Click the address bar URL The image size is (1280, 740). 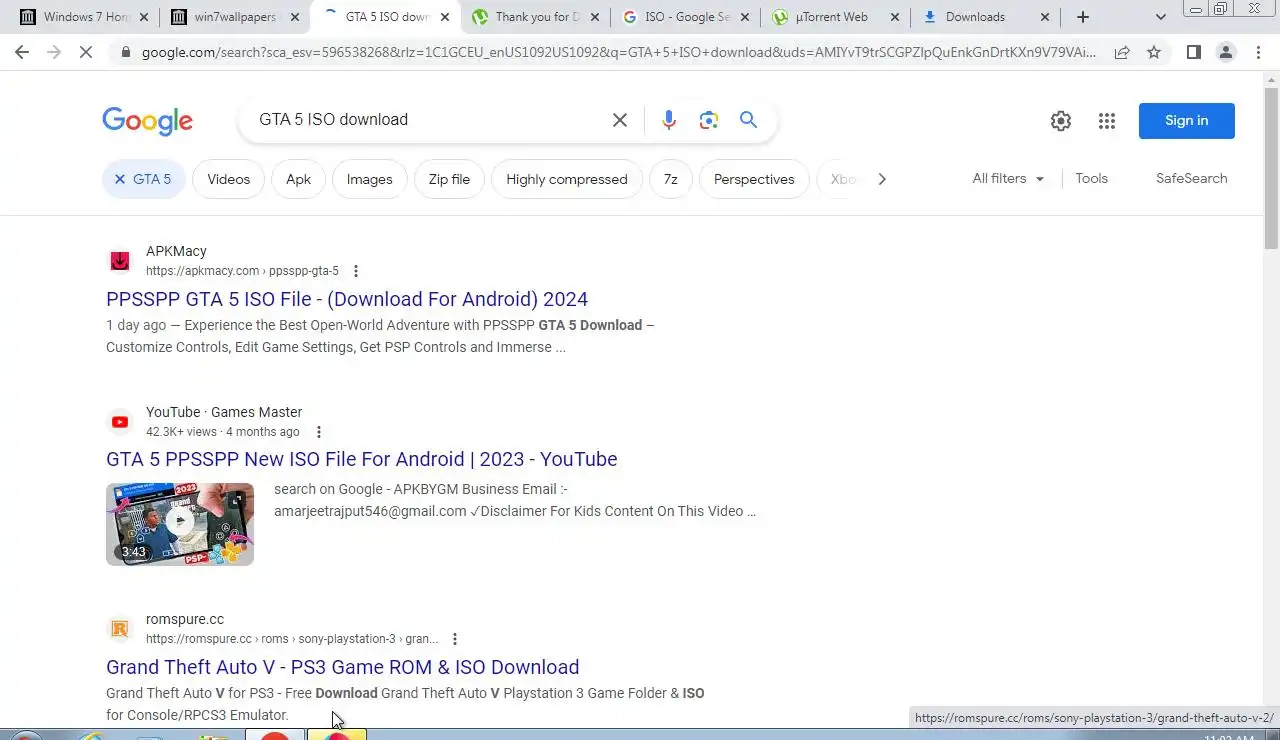click(x=618, y=52)
